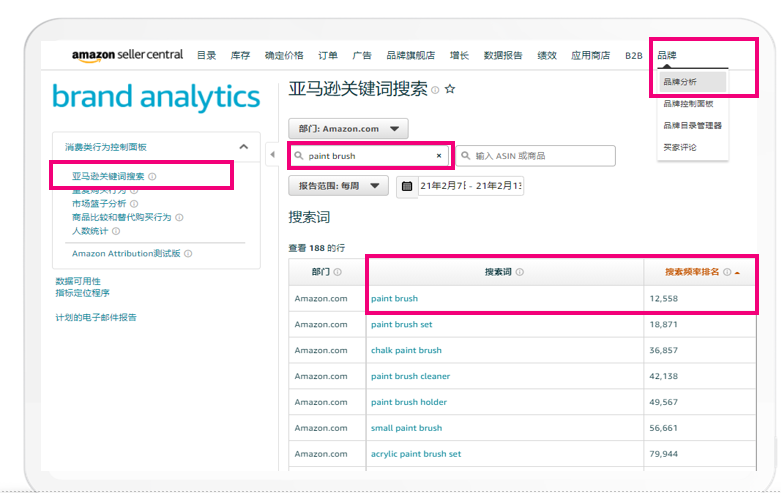Viewport: 781px width, 493px height.
Task: Choose 买家评论 in the dropdown menu
Action: point(680,147)
